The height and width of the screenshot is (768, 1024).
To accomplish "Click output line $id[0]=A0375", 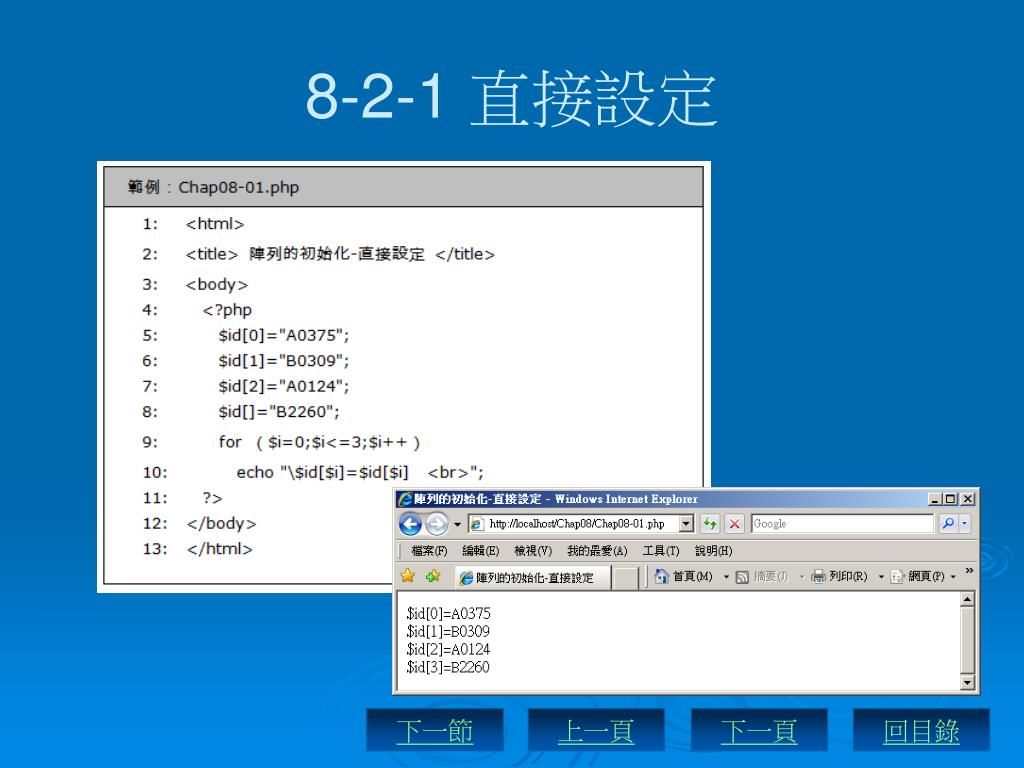I will coord(448,613).
